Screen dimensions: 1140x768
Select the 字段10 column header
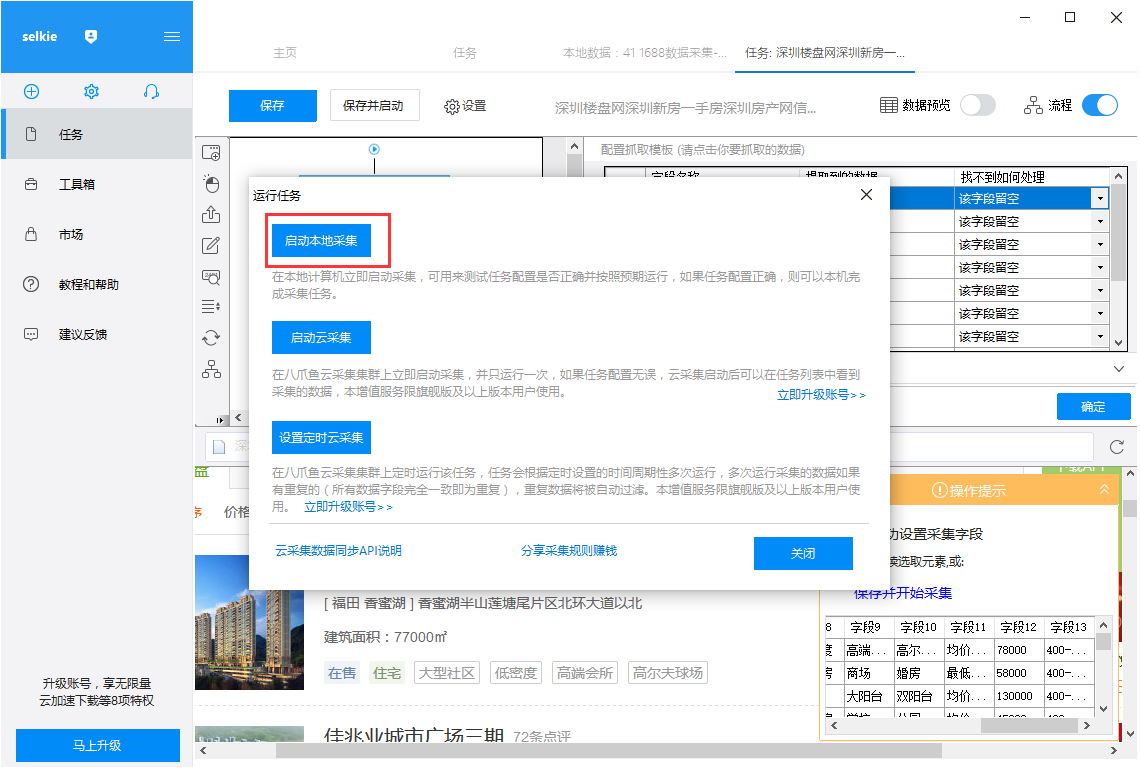click(x=918, y=627)
